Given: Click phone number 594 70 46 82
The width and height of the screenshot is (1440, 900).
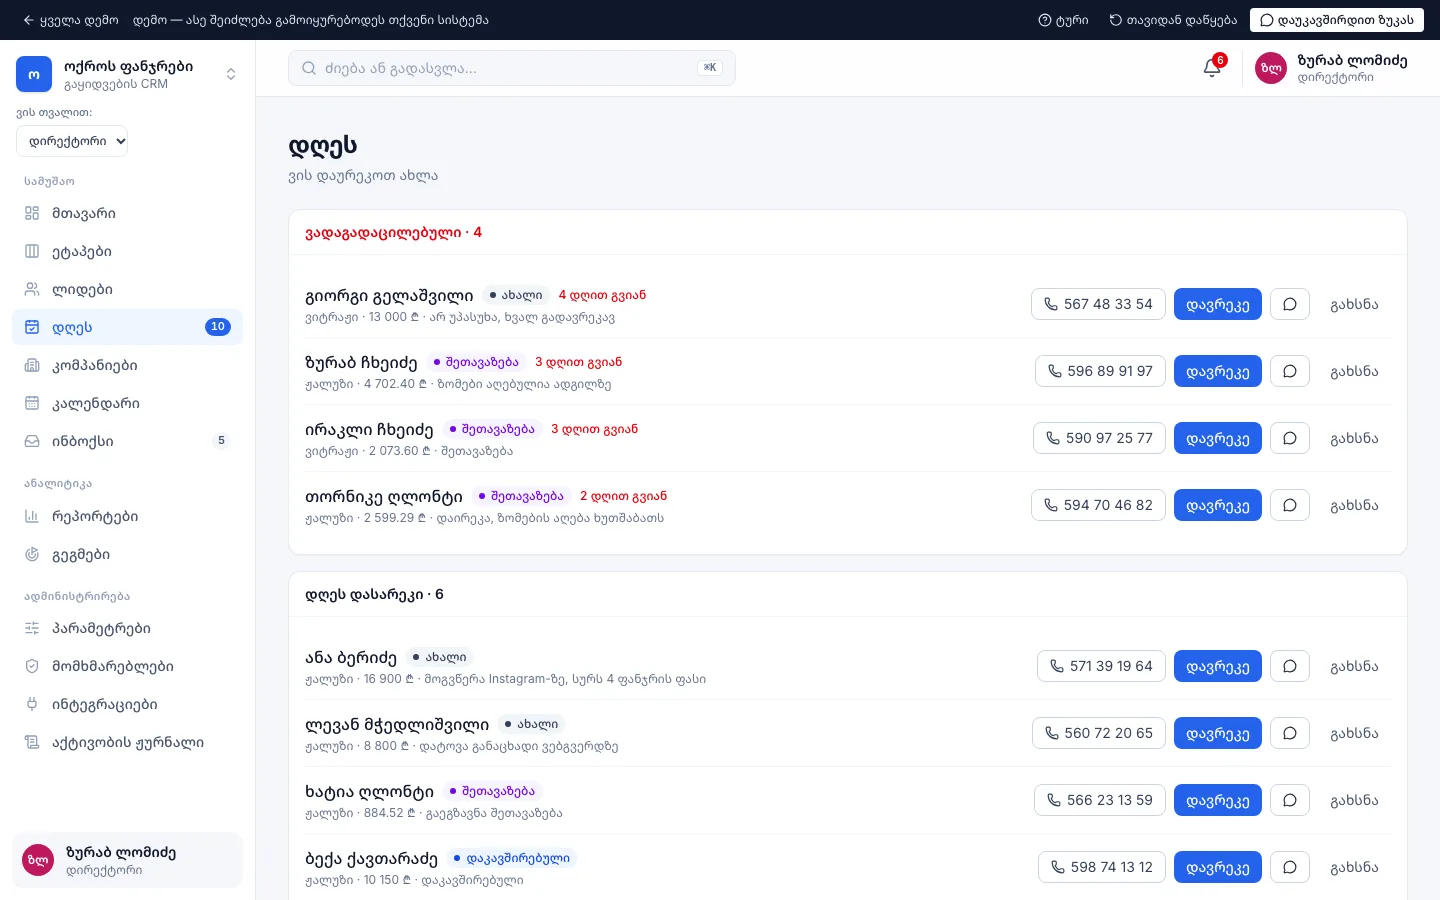Looking at the screenshot, I should coord(1098,505).
